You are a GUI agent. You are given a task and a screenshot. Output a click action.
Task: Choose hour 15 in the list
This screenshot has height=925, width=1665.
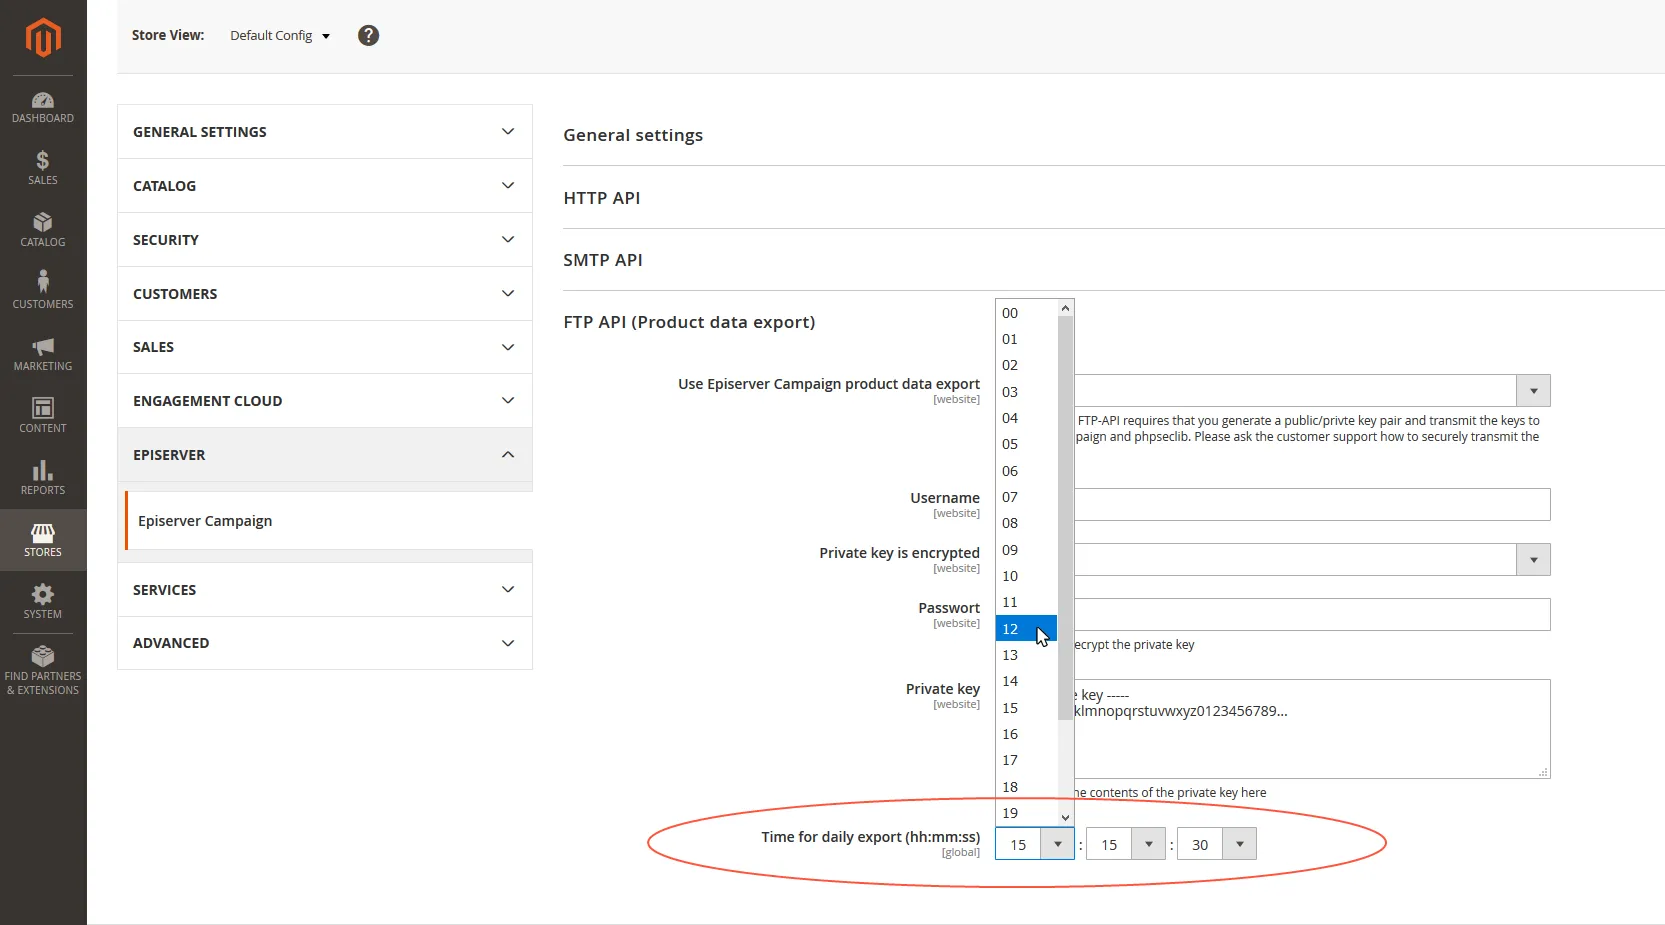(1026, 708)
